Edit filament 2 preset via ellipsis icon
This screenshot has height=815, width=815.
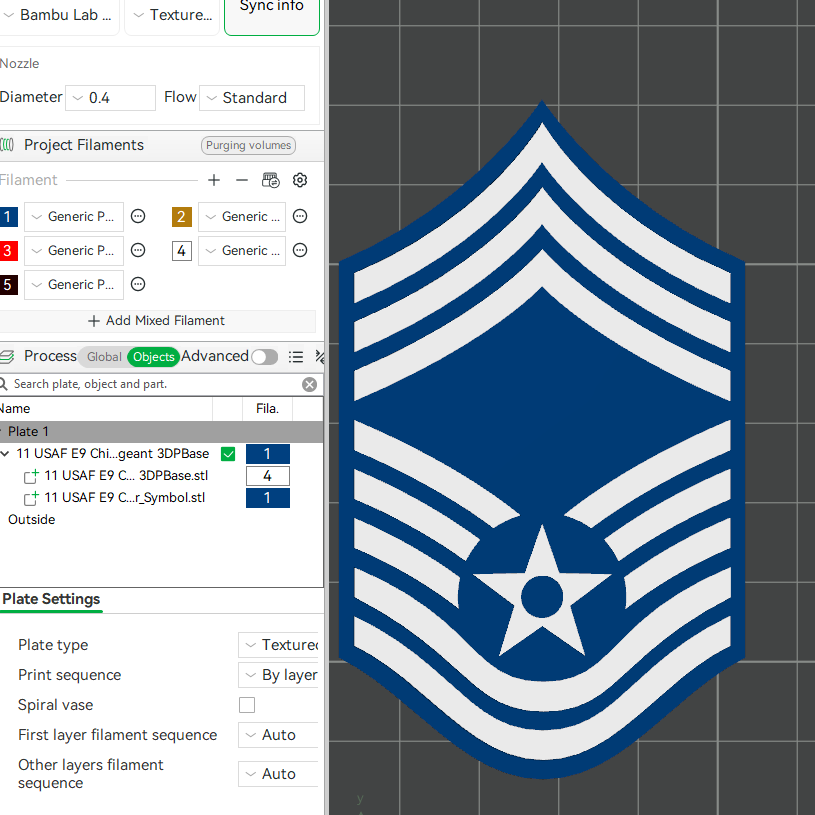(x=300, y=216)
